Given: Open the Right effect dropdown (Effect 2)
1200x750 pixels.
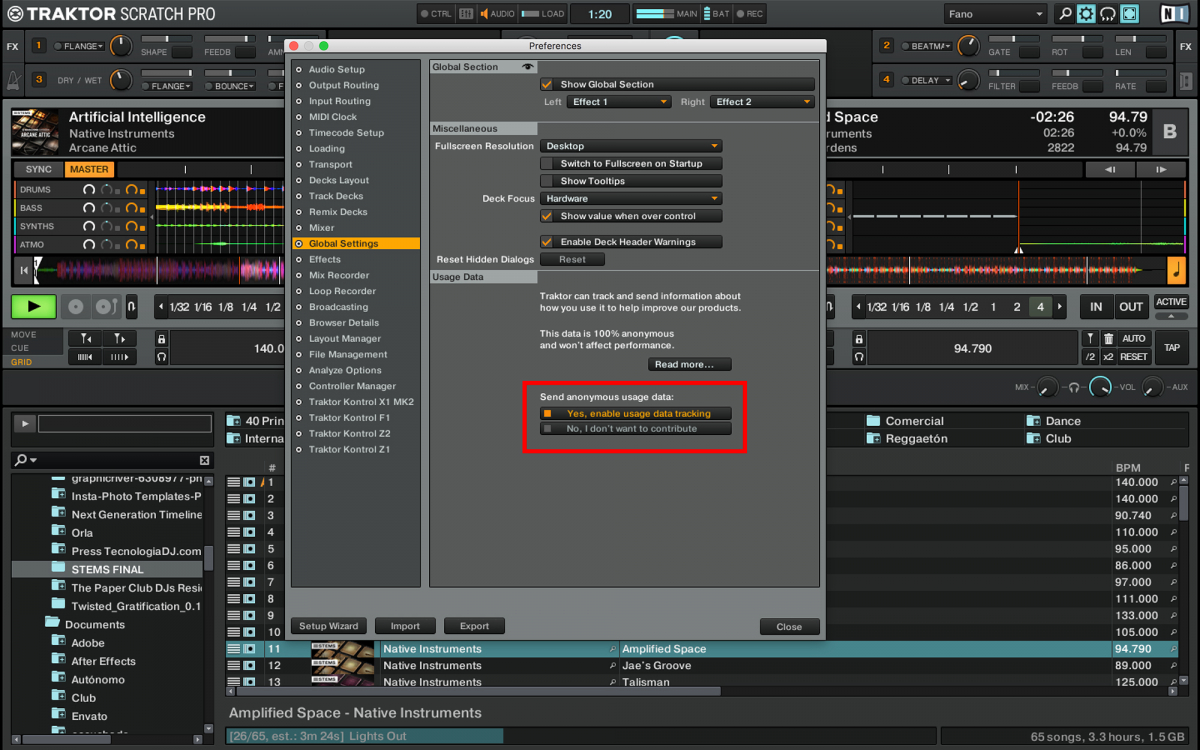Looking at the screenshot, I should (x=763, y=102).
